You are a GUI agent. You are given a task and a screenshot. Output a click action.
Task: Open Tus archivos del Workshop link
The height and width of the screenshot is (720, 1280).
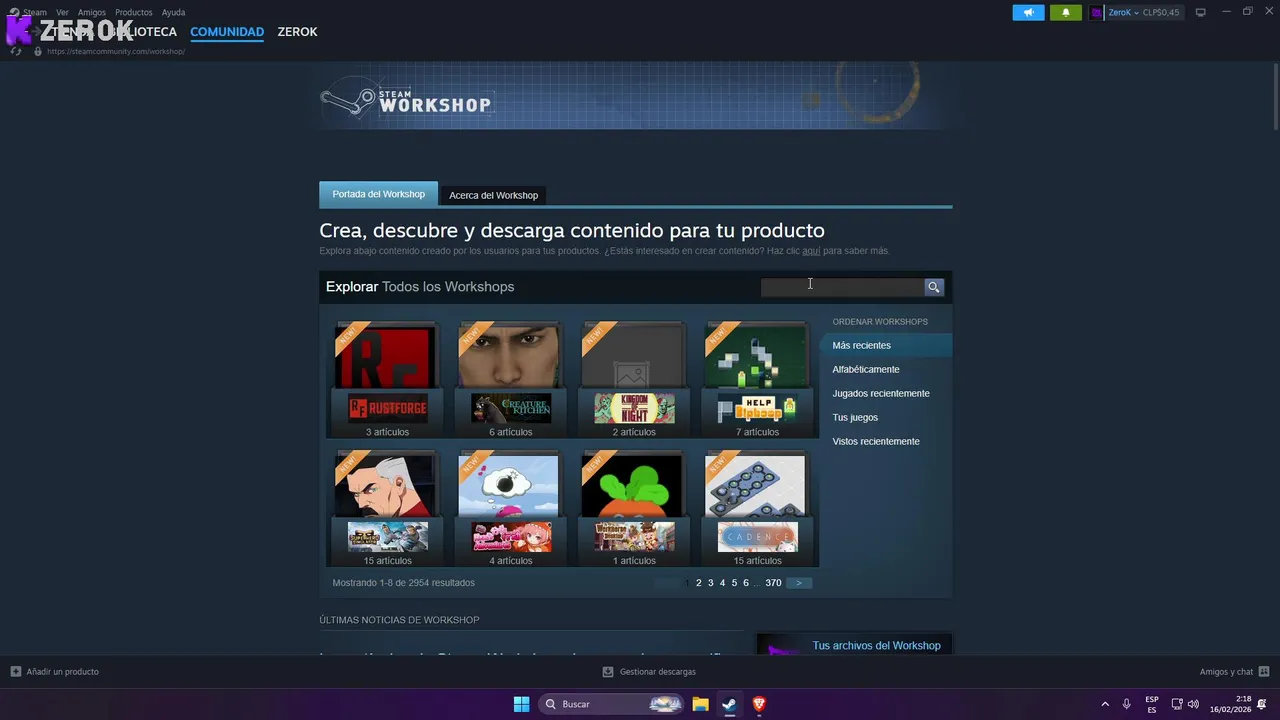point(876,646)
